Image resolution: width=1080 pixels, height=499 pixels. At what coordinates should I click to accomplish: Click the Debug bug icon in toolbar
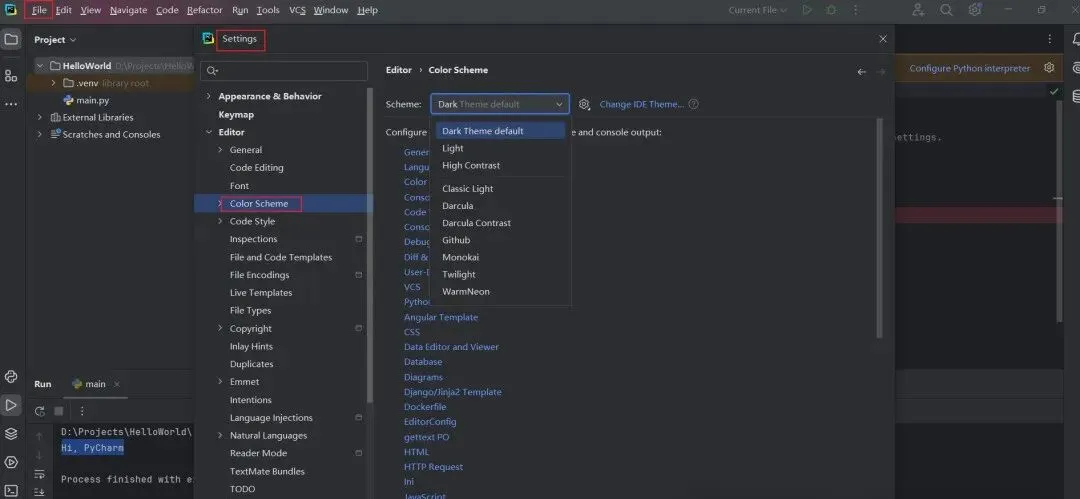point(831,10)
